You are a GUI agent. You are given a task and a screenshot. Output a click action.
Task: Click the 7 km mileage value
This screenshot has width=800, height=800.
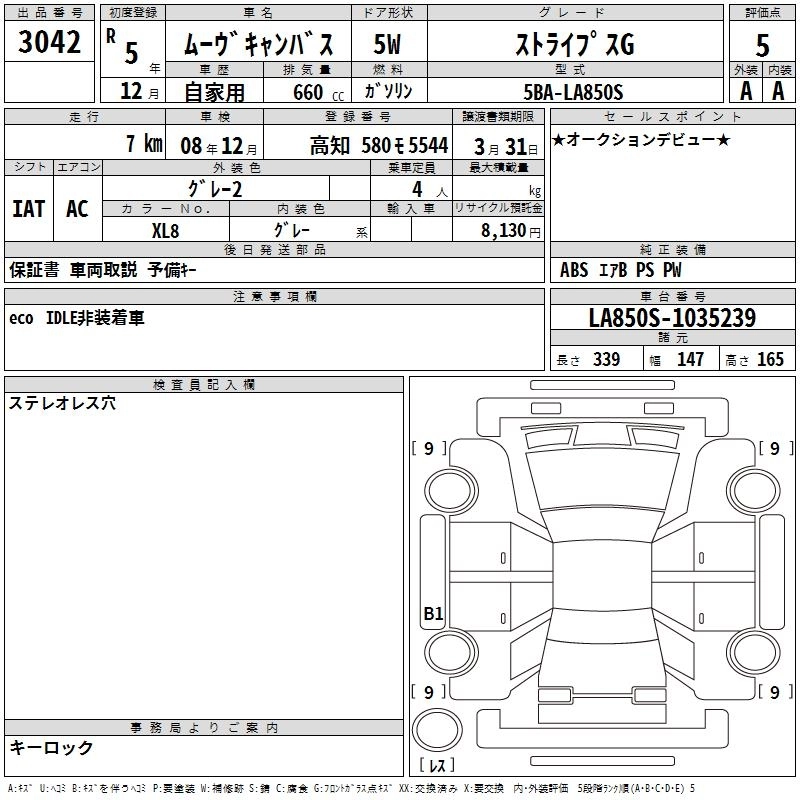(x=144, y=144)
